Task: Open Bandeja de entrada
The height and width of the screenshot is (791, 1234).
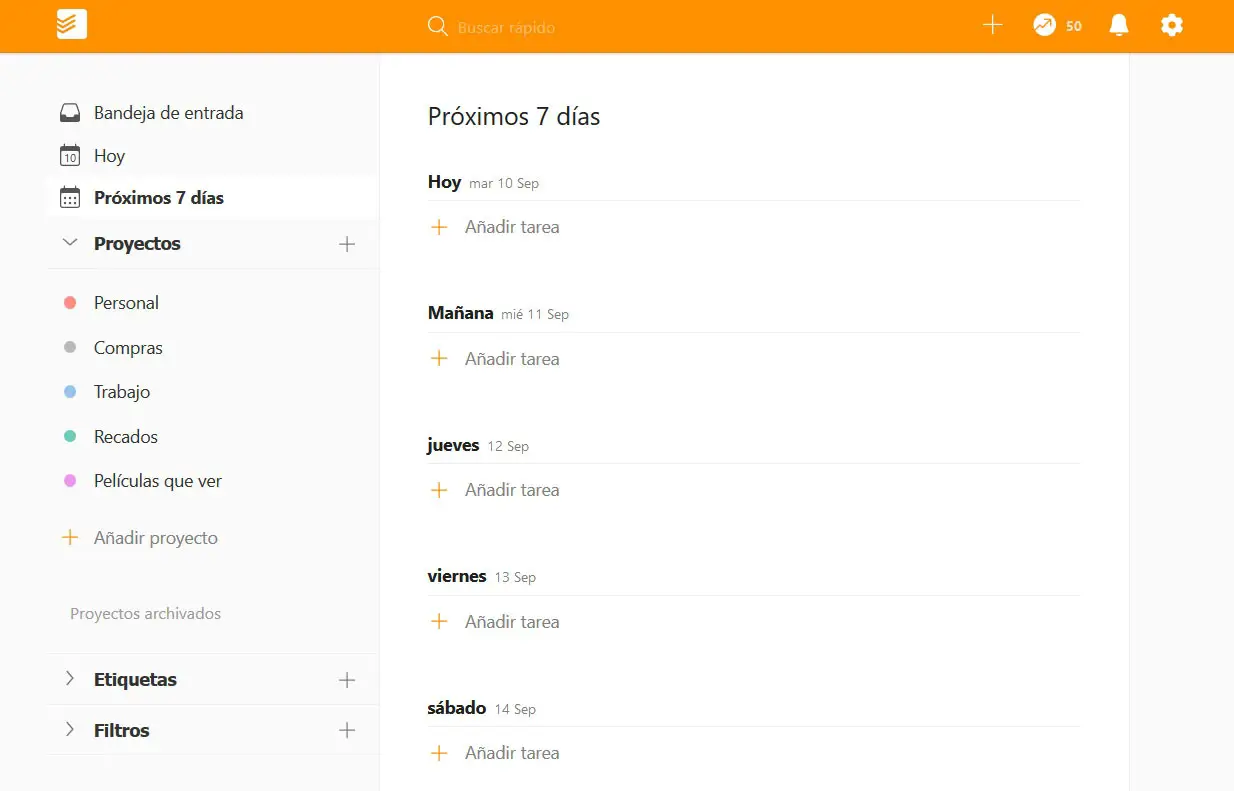Action: [168, 113]
